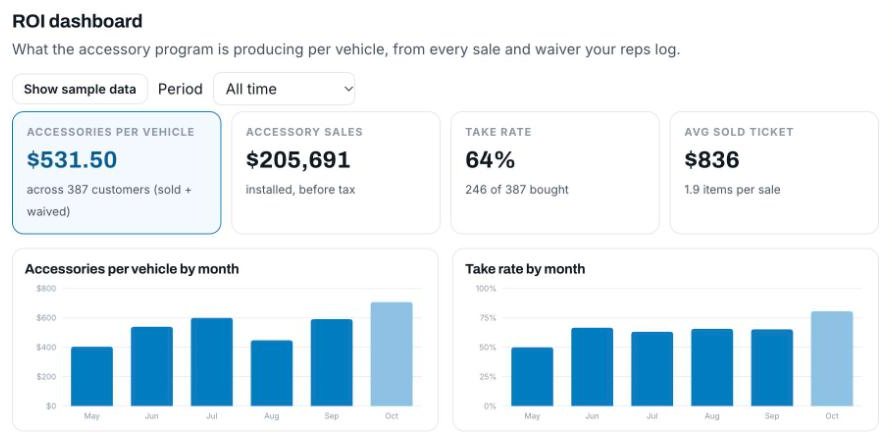The height and width of the screenshot is (438, 892).
Task: Click the $836 value
Action: (x=712, y=160)
